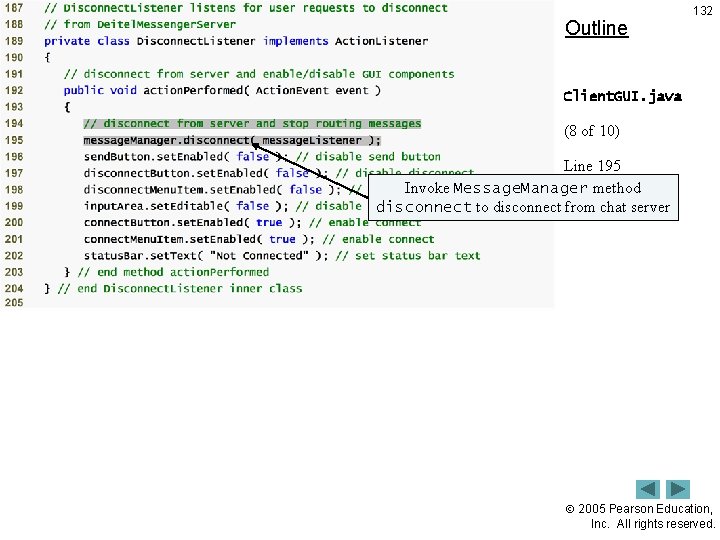This screenshot has width=720, height=540.
Task: Select '// end DisconnectListener inner class' comment
Action: coord(180,289)
